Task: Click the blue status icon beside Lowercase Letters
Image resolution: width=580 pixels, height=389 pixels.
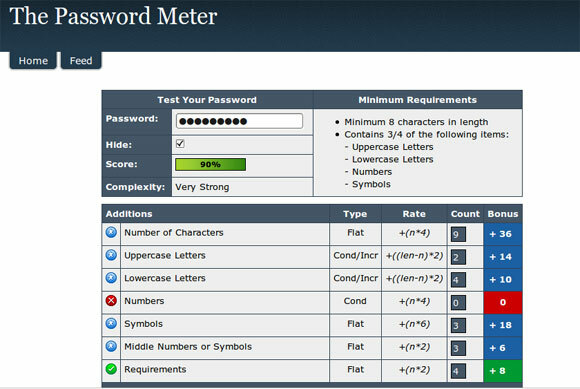Action: 111,278
